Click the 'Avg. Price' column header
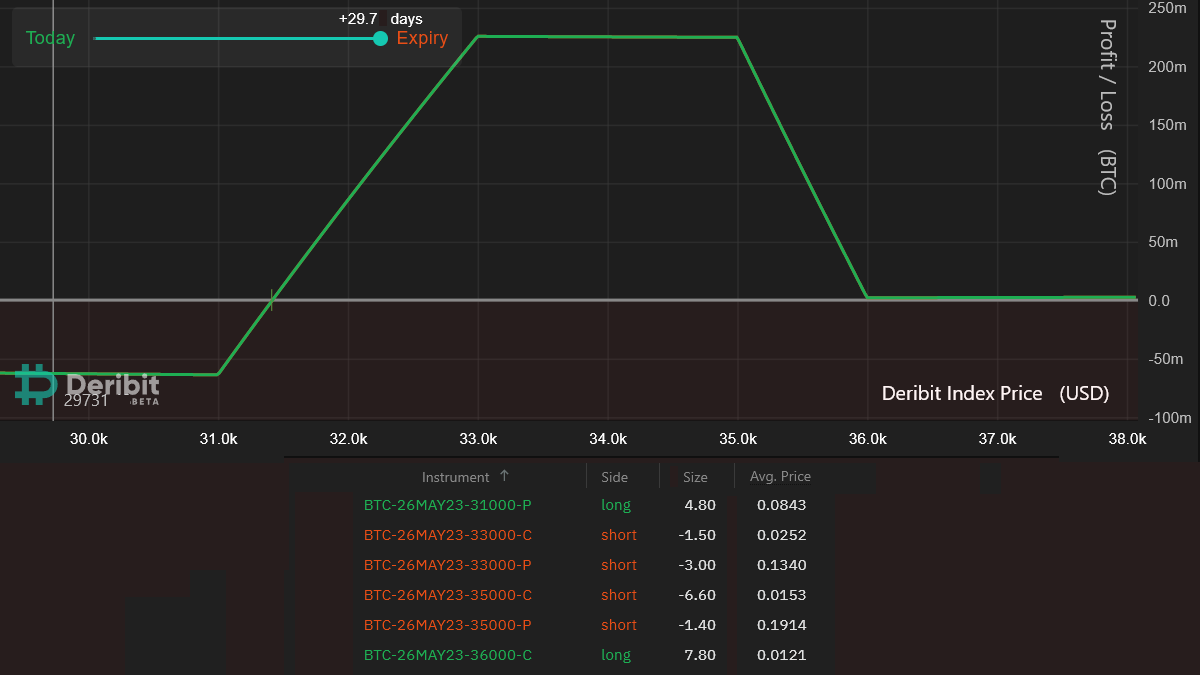The width and height of the screenshot is (1200, 675). [x=780, y=476]
